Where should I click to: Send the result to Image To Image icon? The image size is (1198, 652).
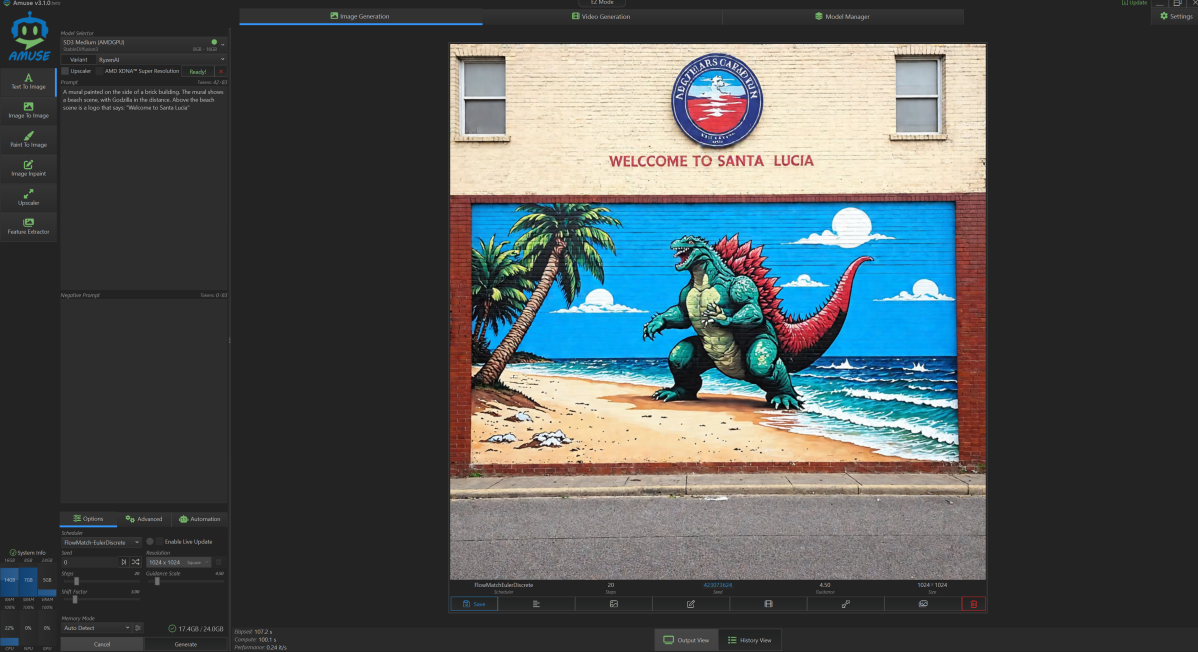tap(614, 604)
